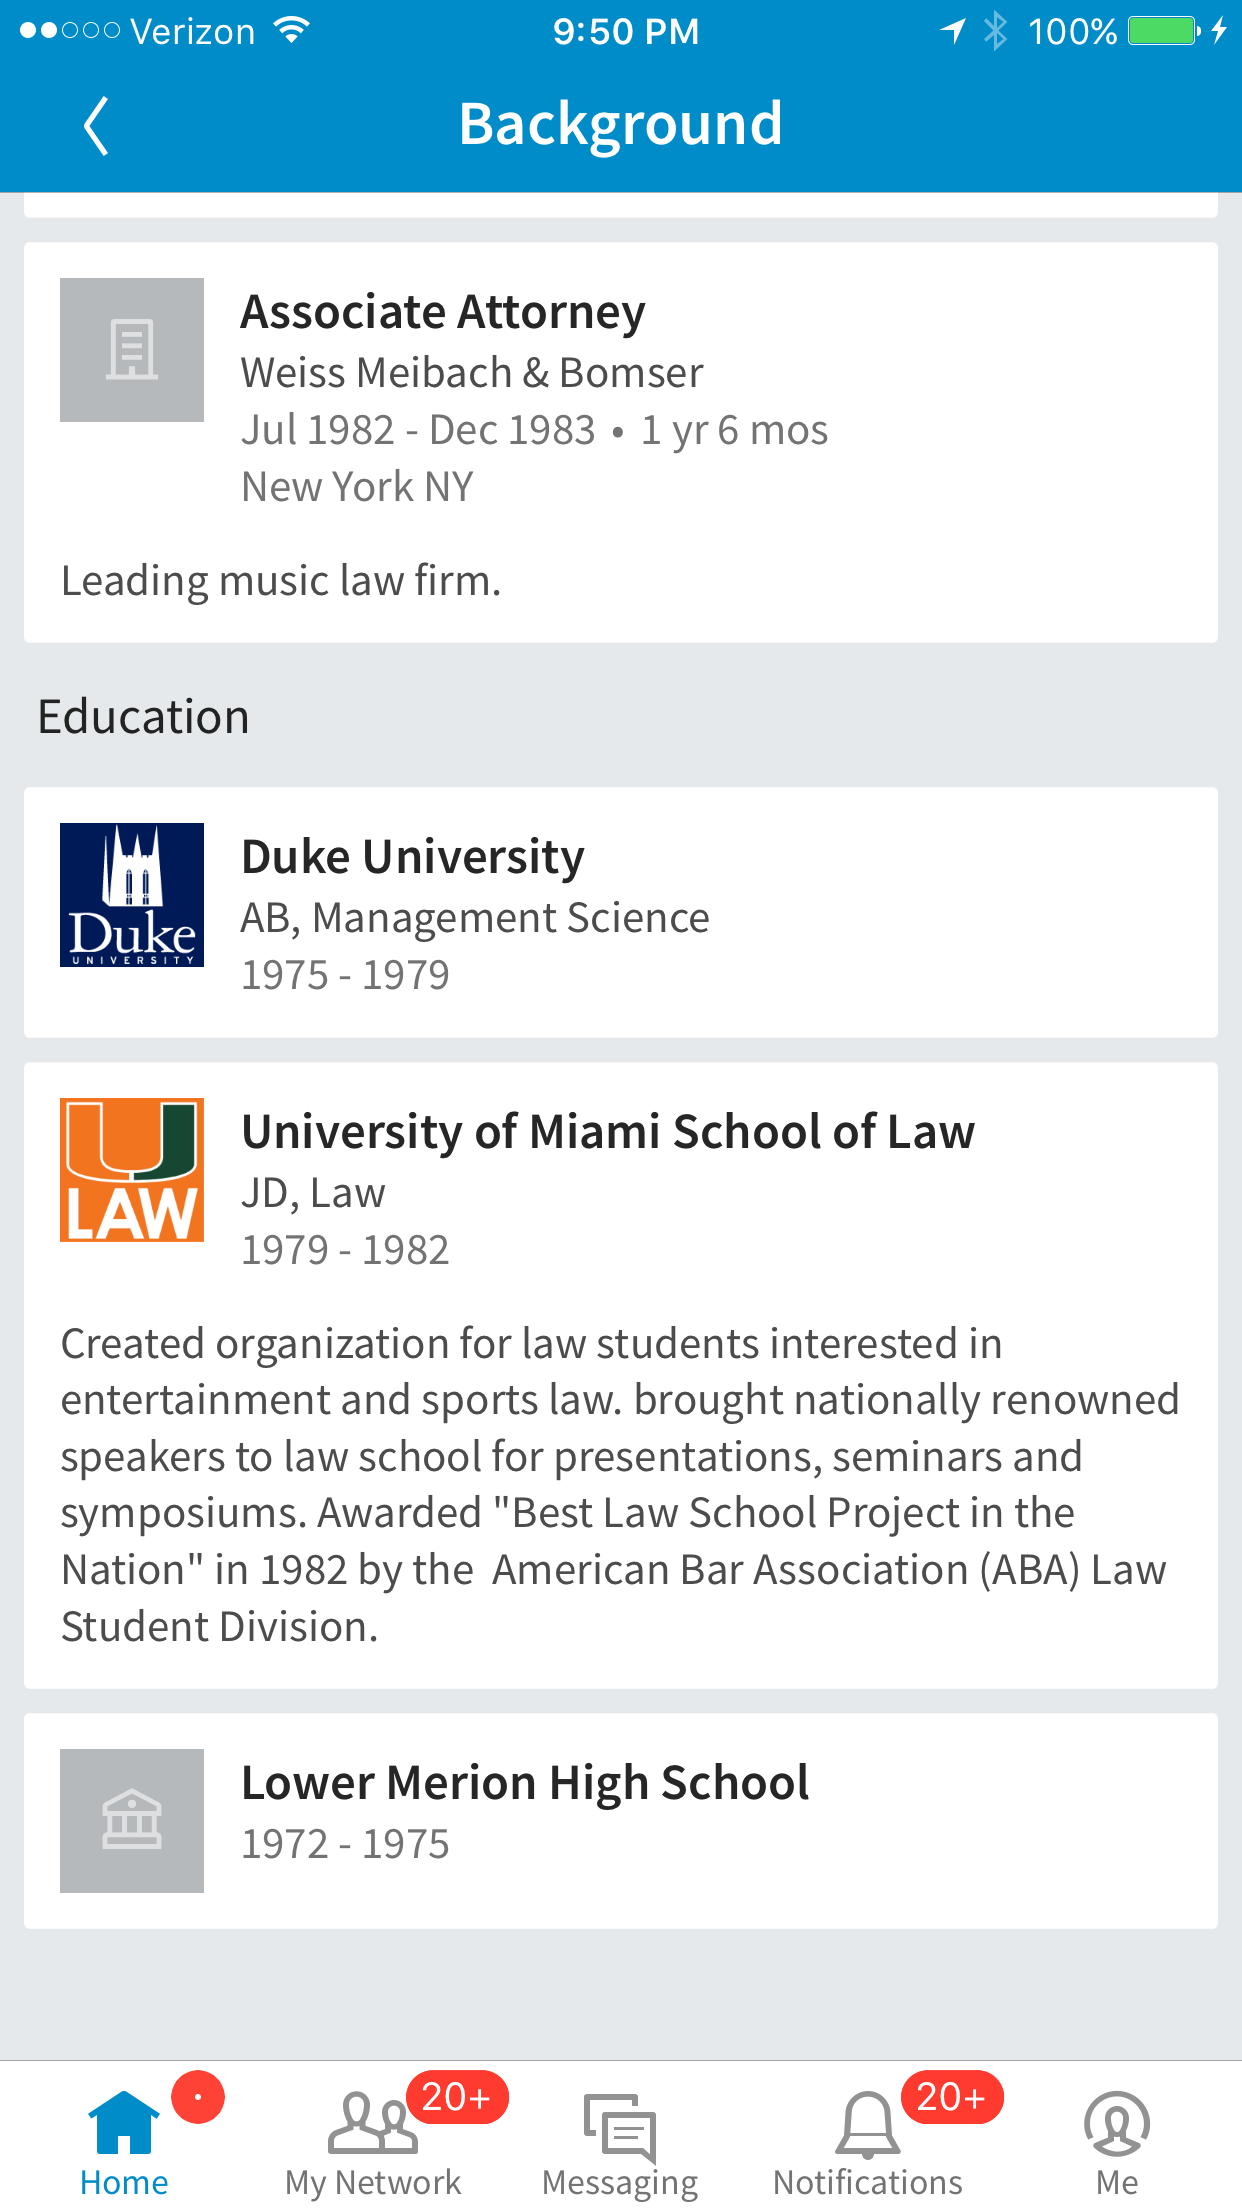Switch to the Notifications tab label
Screen dimensions: 1242x2208
867,2182
